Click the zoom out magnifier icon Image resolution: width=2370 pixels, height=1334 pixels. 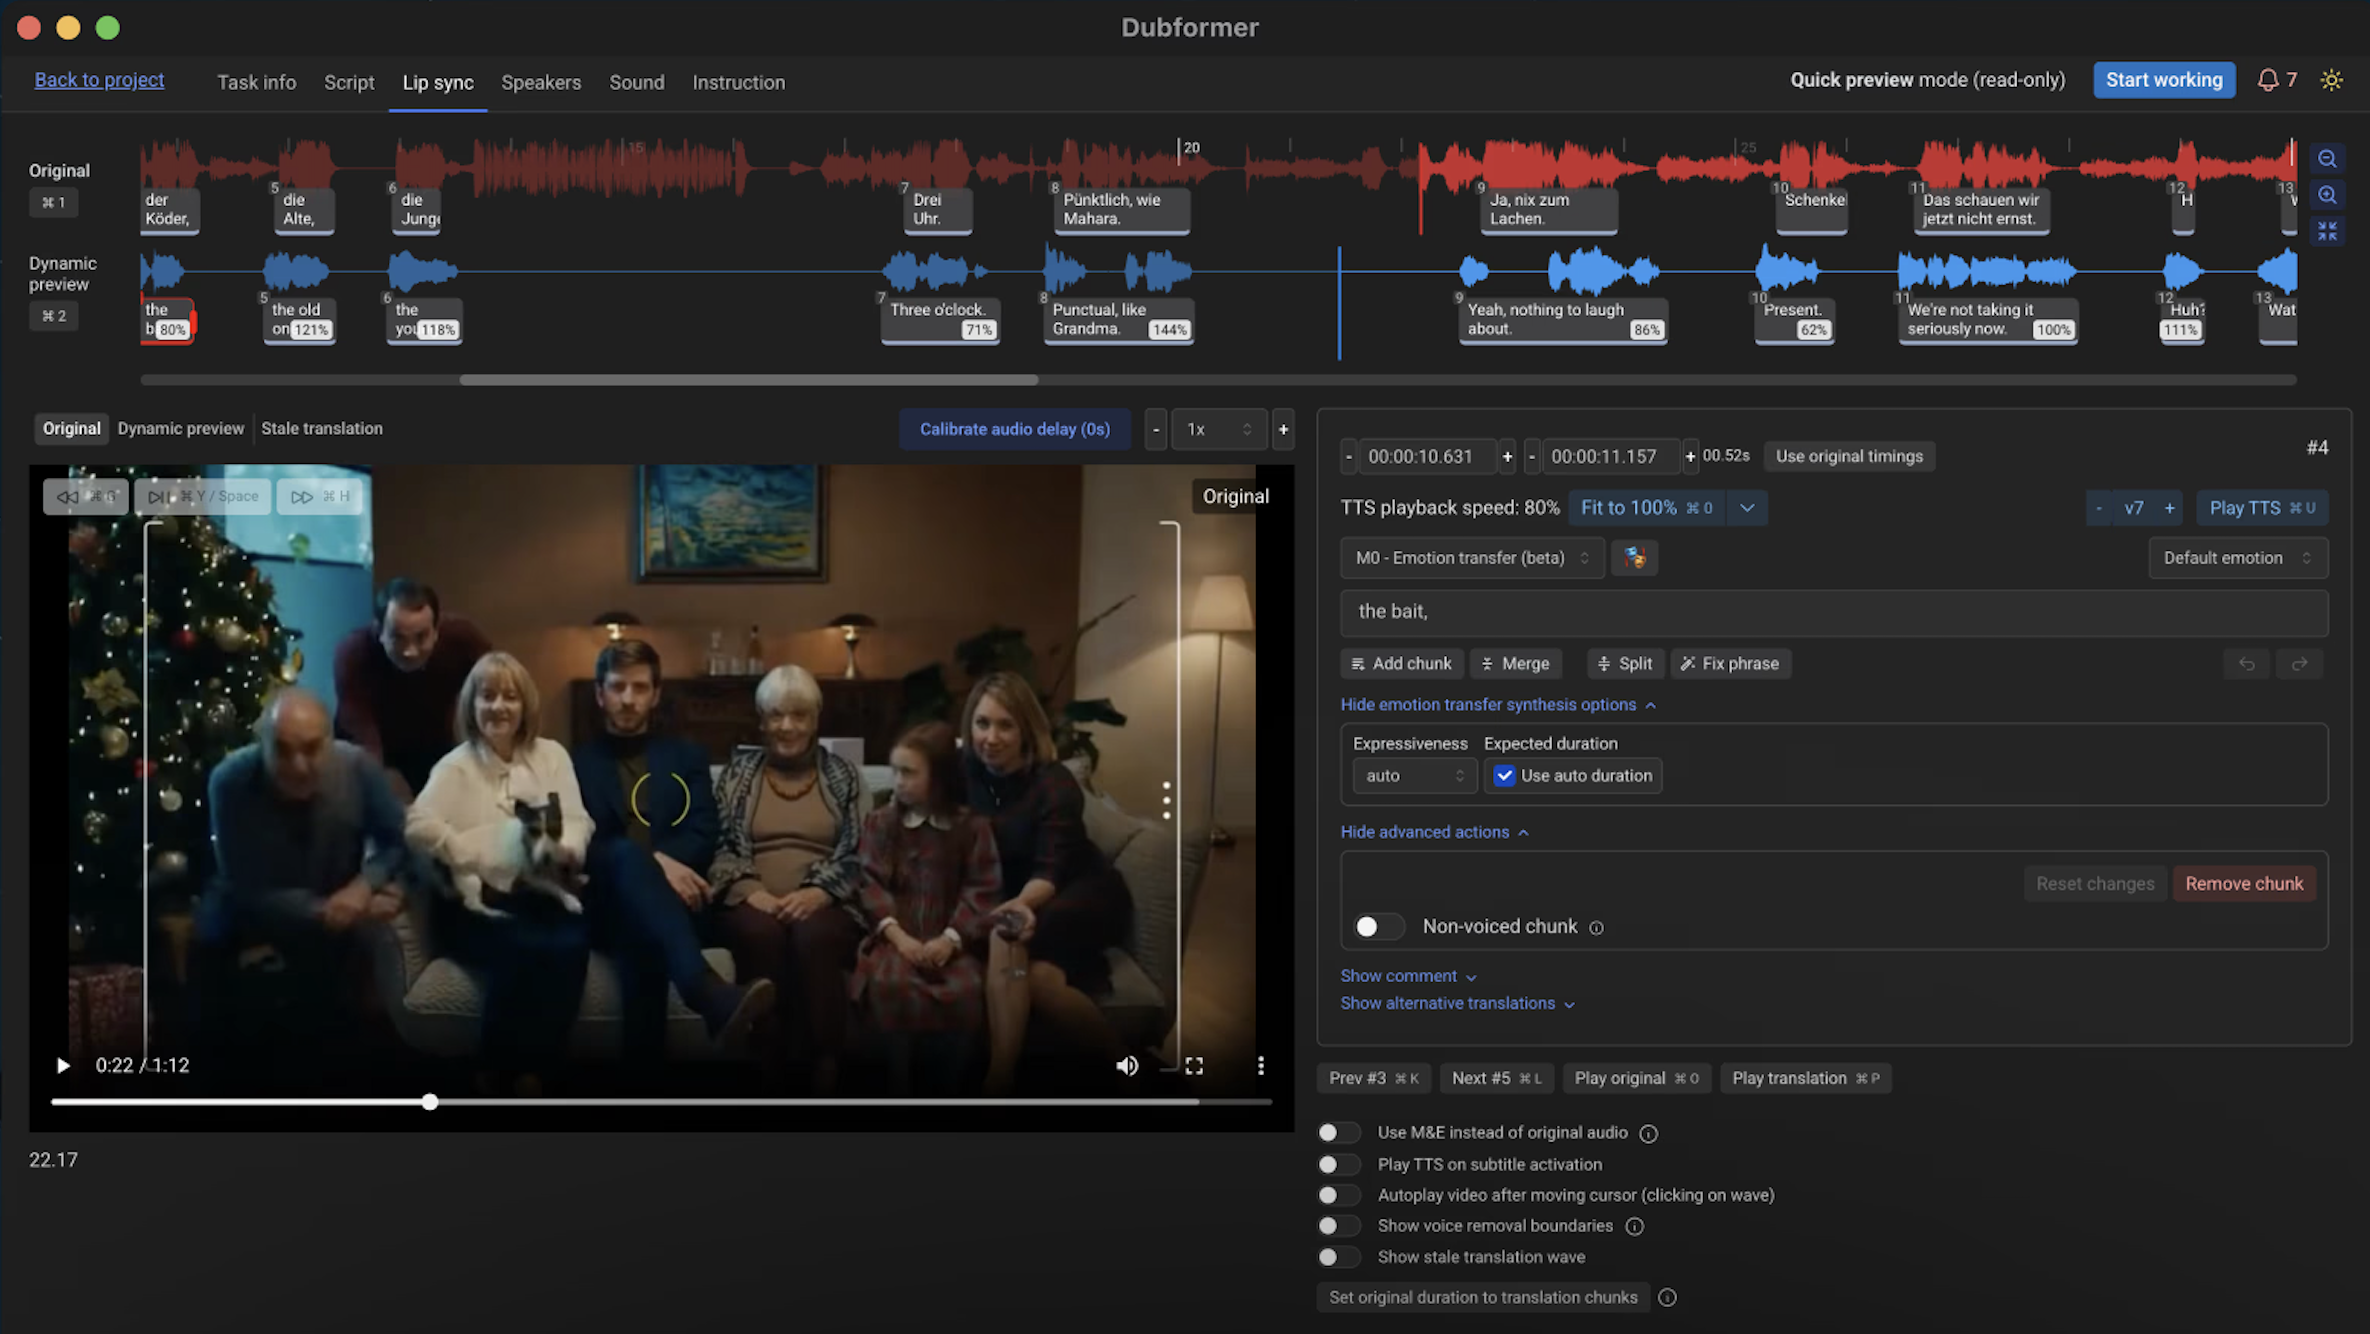click(x=2327, y=159)
